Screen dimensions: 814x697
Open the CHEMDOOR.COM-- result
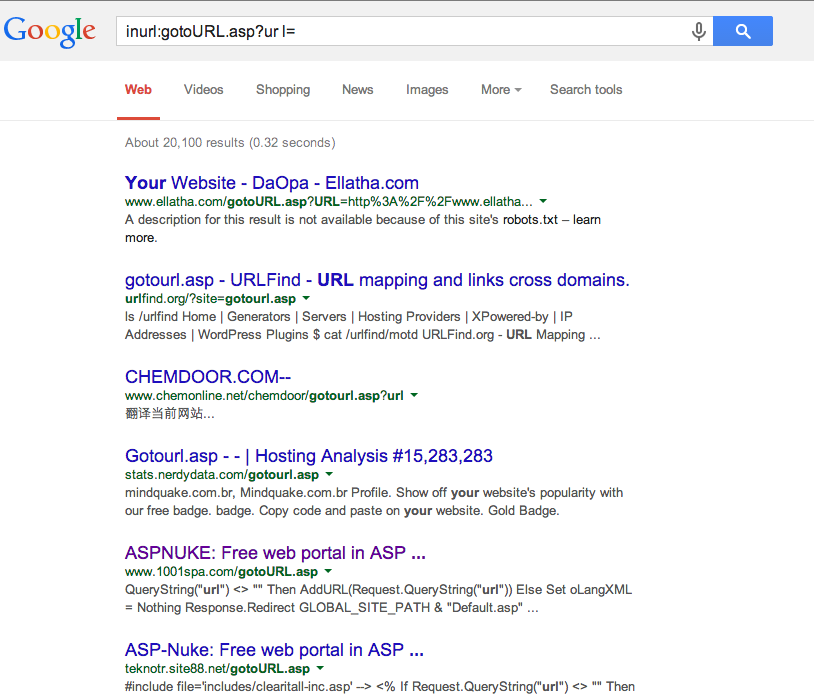tap(208, 377)
